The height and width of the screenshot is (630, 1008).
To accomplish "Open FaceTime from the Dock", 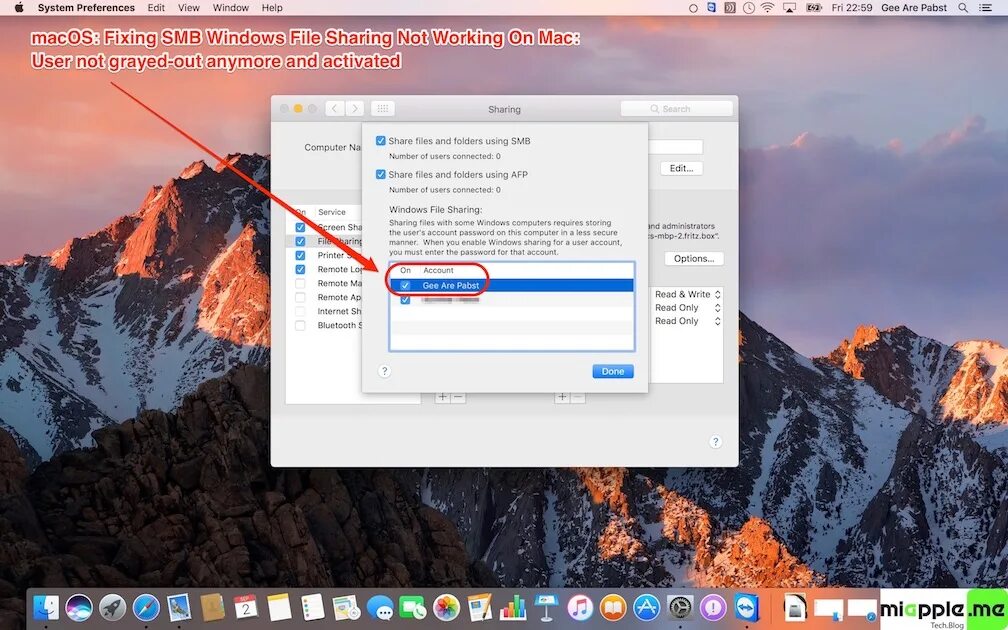I will 412,608.
